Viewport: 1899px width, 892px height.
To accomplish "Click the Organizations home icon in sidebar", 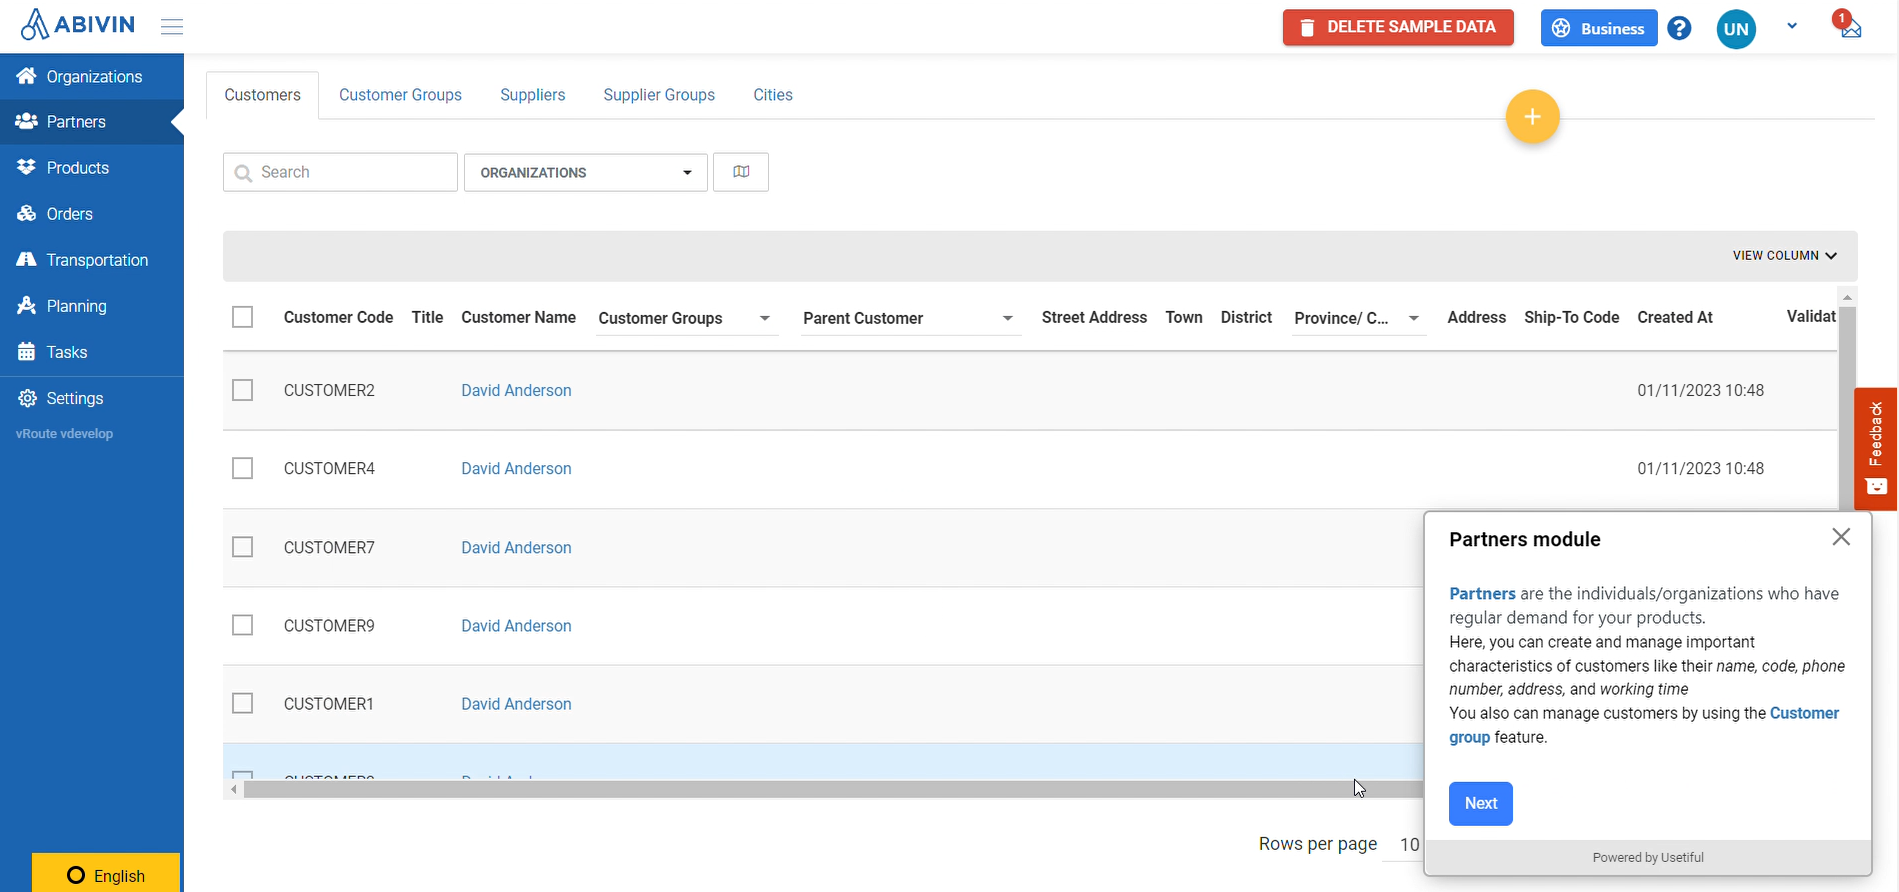I will (x=27, y=76).
